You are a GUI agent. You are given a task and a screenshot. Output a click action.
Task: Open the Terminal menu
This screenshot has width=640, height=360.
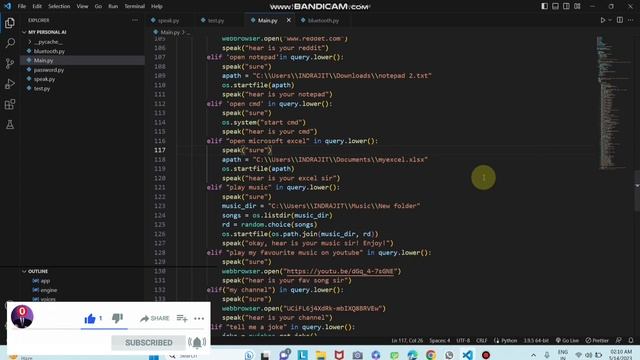(134, 6)
